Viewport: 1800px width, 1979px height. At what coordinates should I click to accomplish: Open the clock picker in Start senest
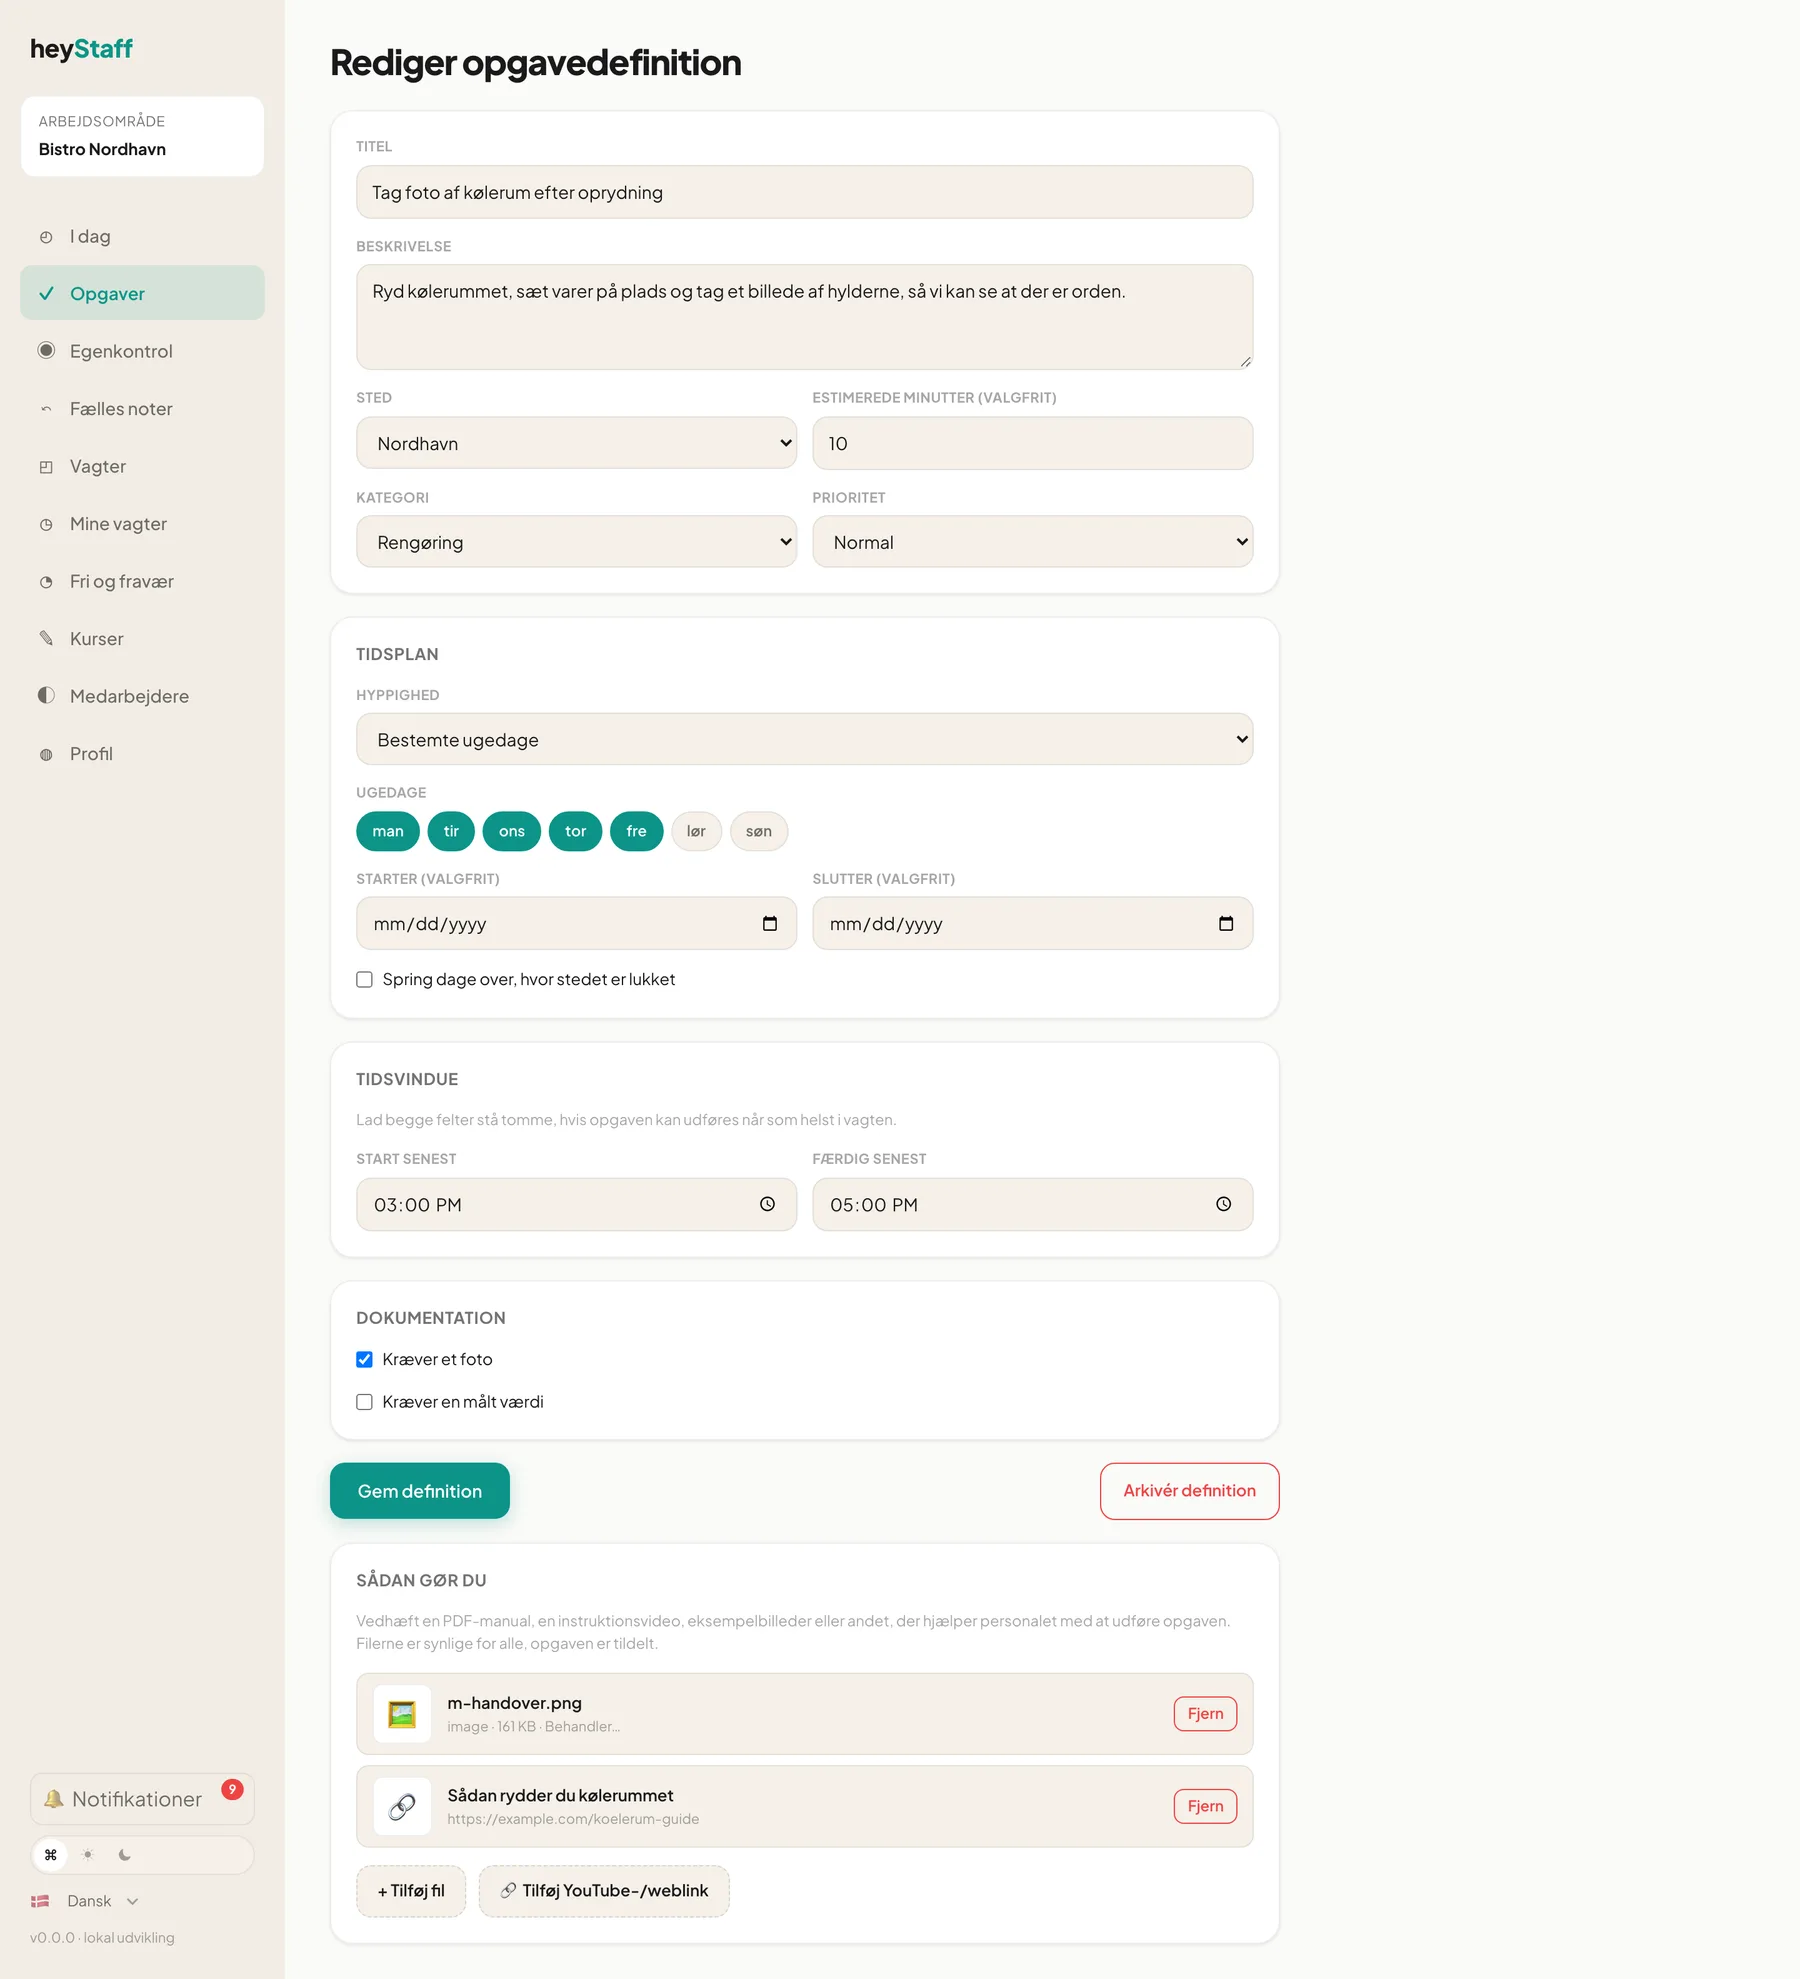pos(767,1204)
